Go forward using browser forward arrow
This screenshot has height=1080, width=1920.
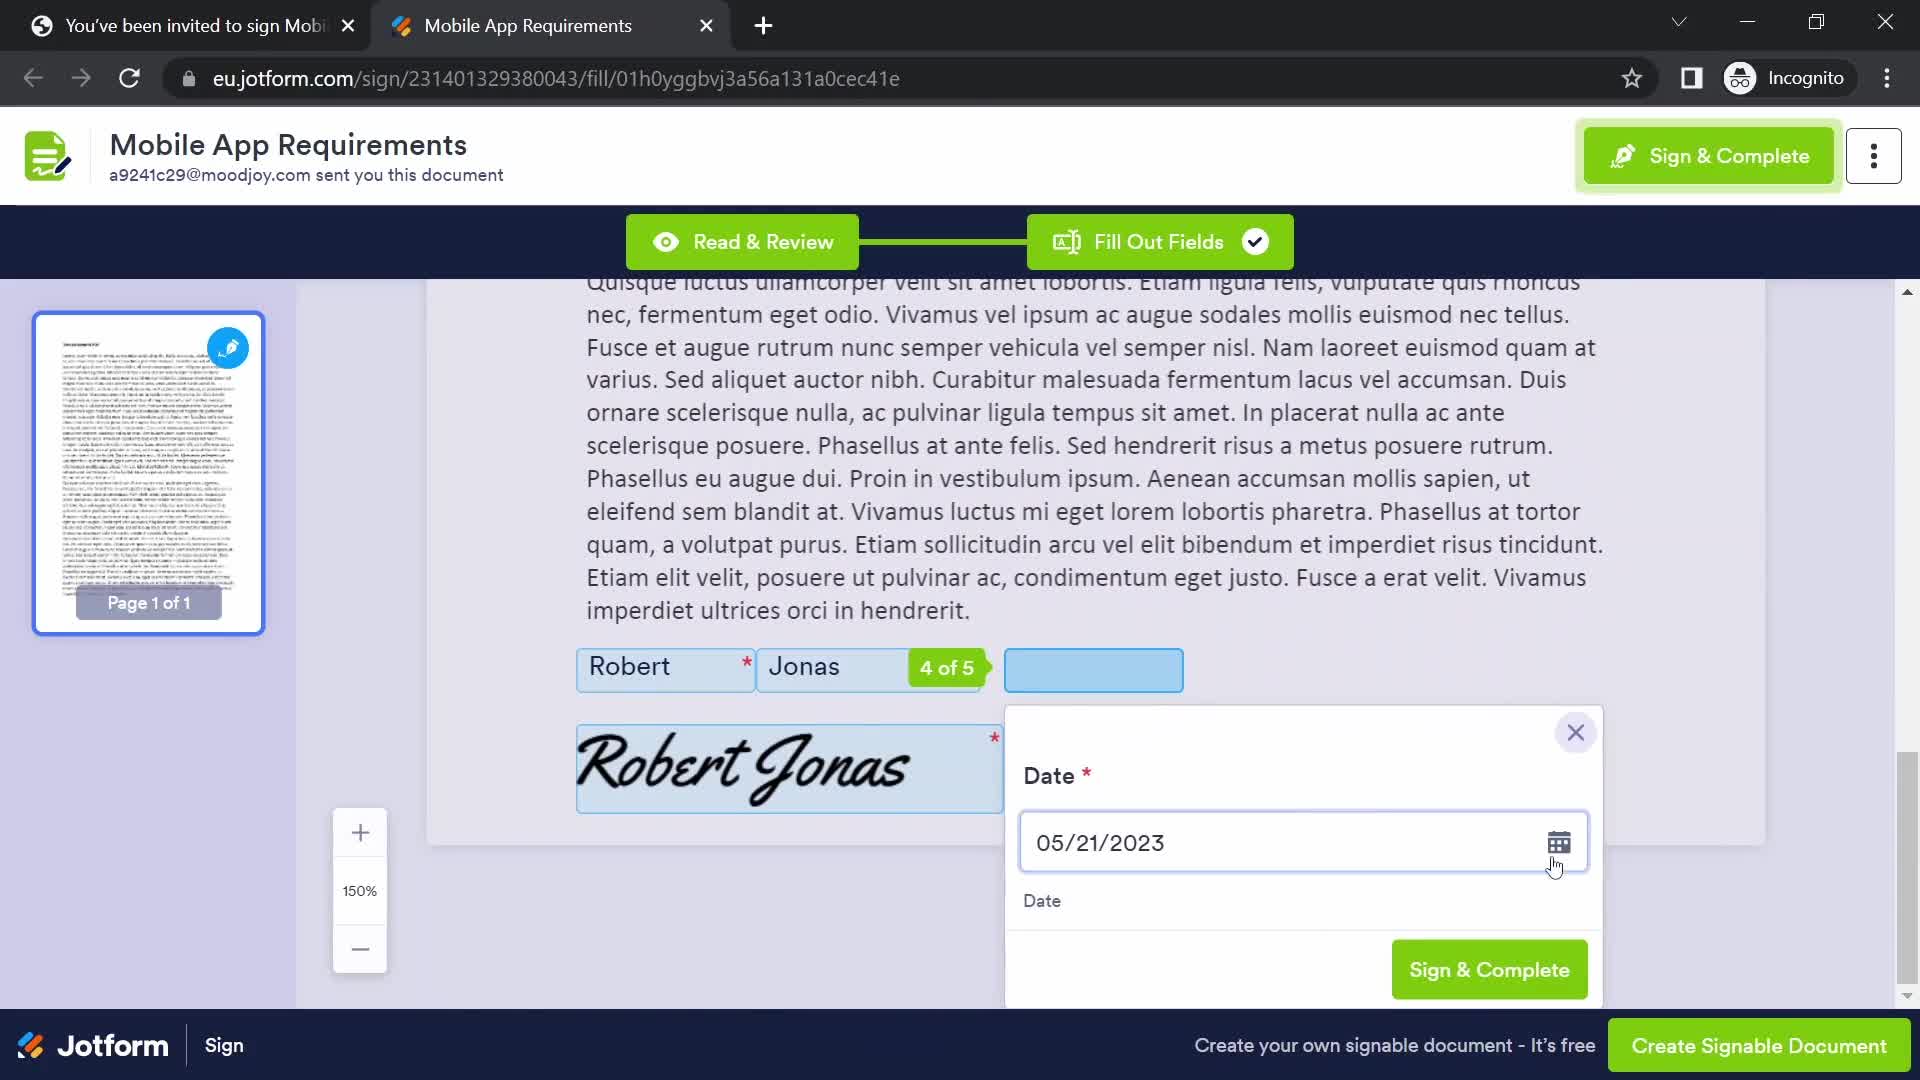tap(81, 78)
